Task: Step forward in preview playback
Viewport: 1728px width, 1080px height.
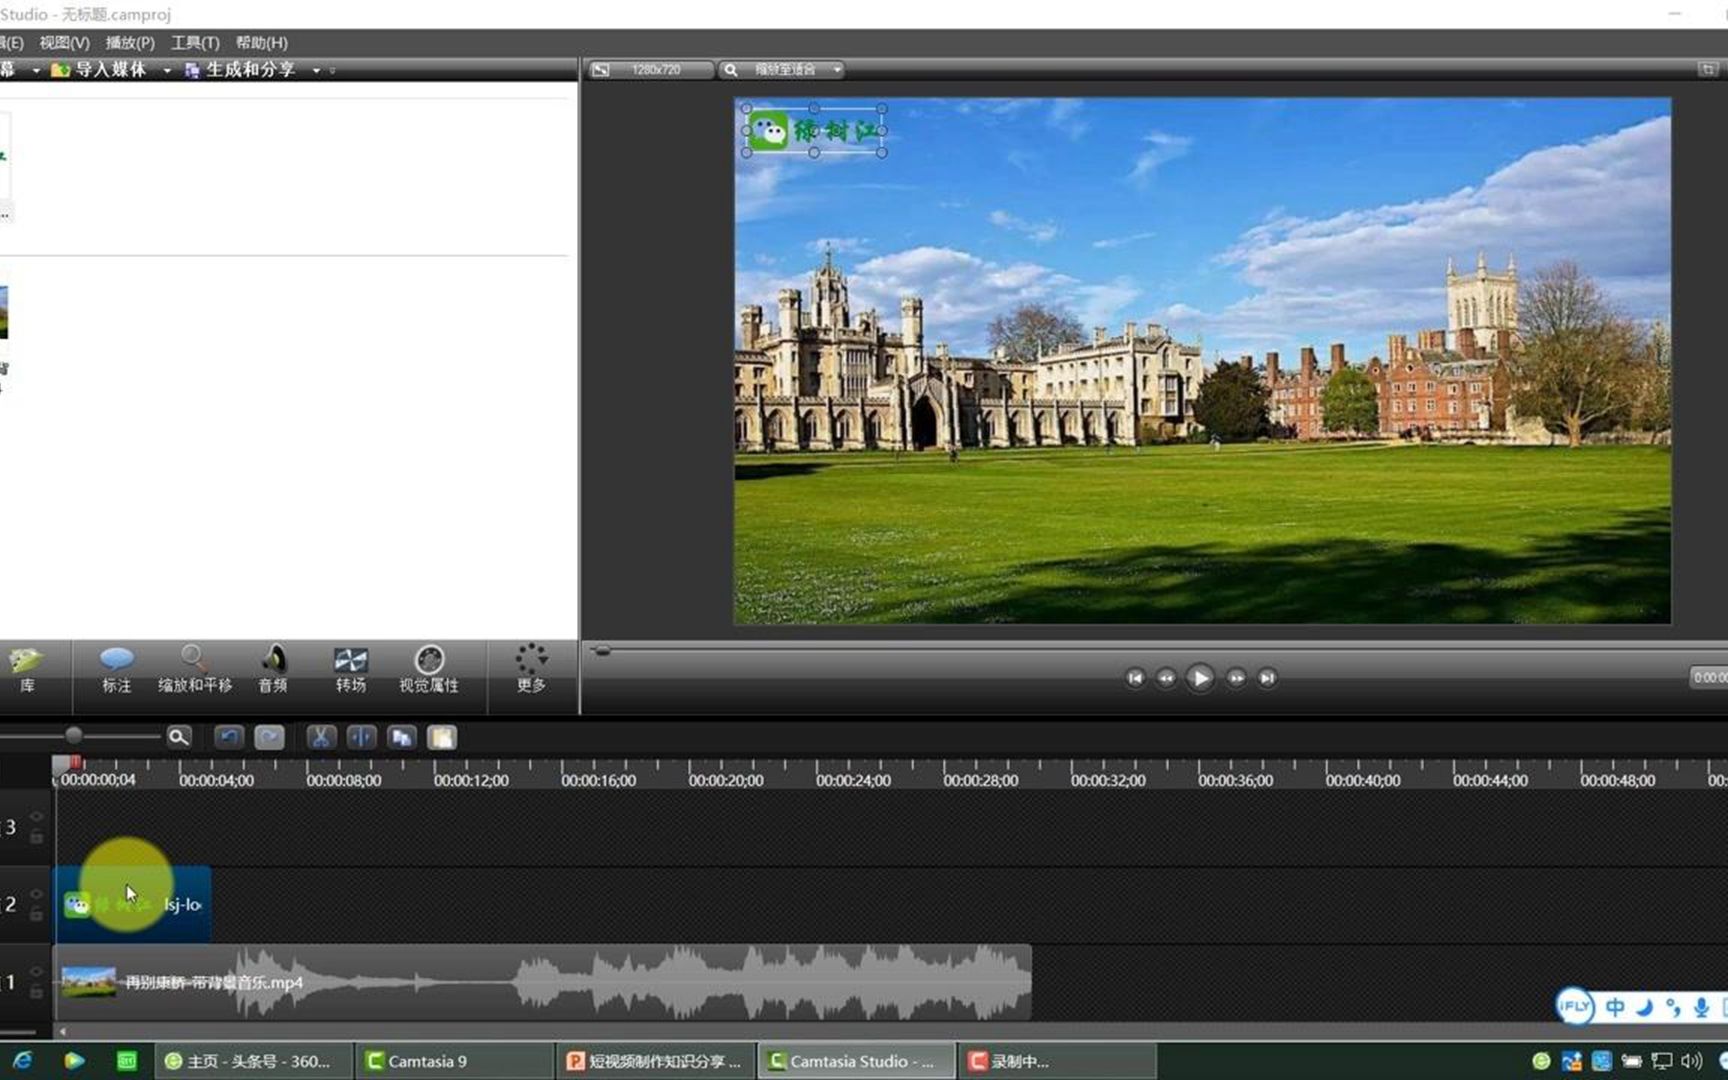Action: pos(1236,678)
